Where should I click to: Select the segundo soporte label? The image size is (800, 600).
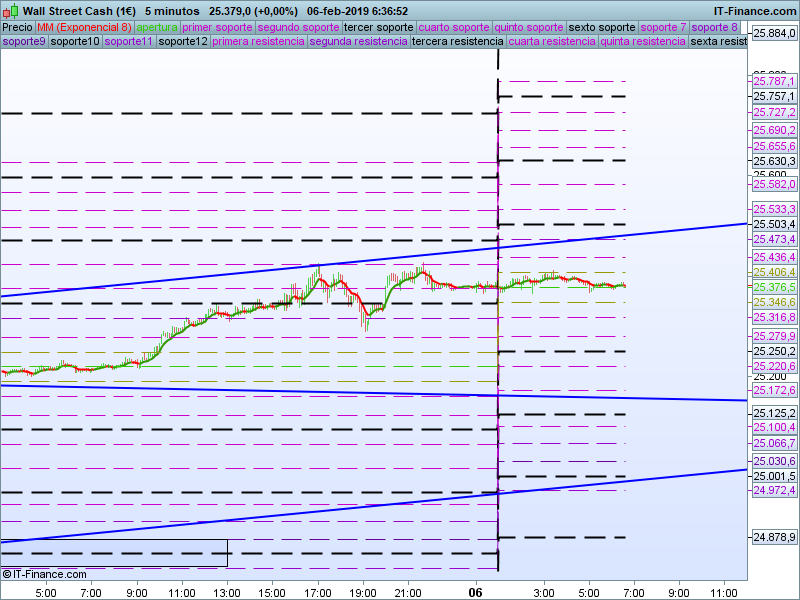(298, 28)
